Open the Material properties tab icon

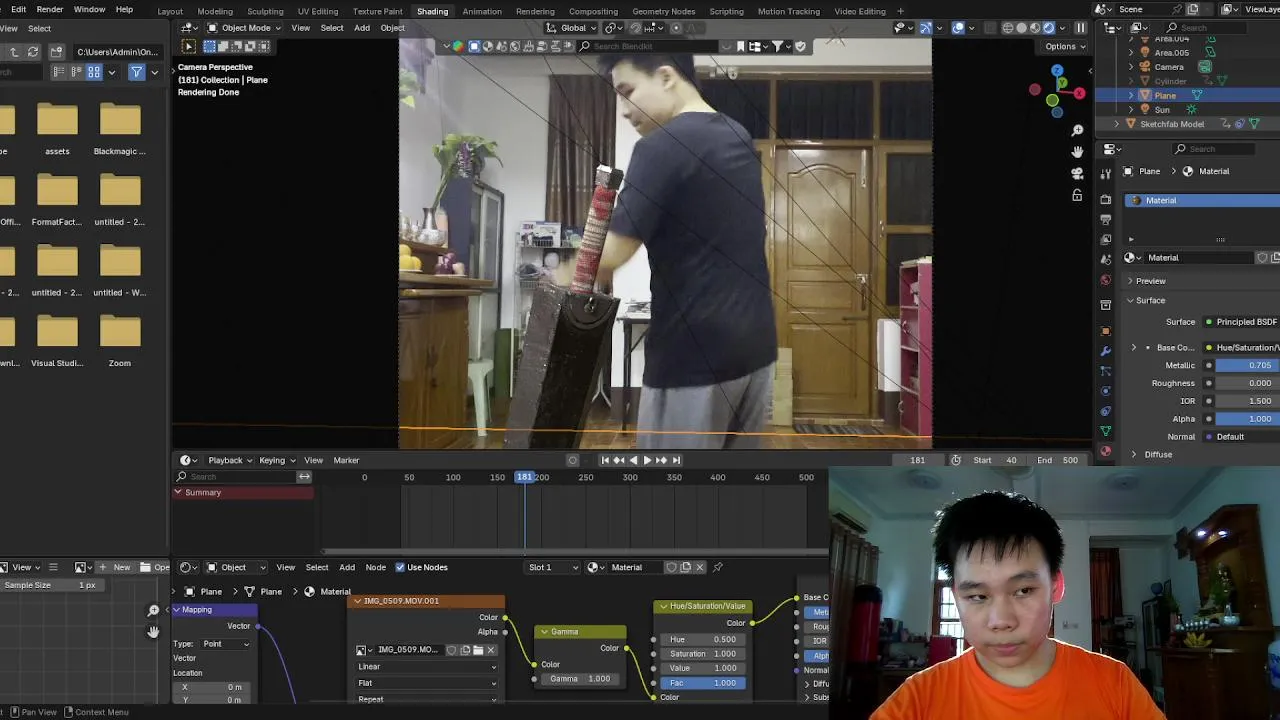click(x=1105, y=451)
